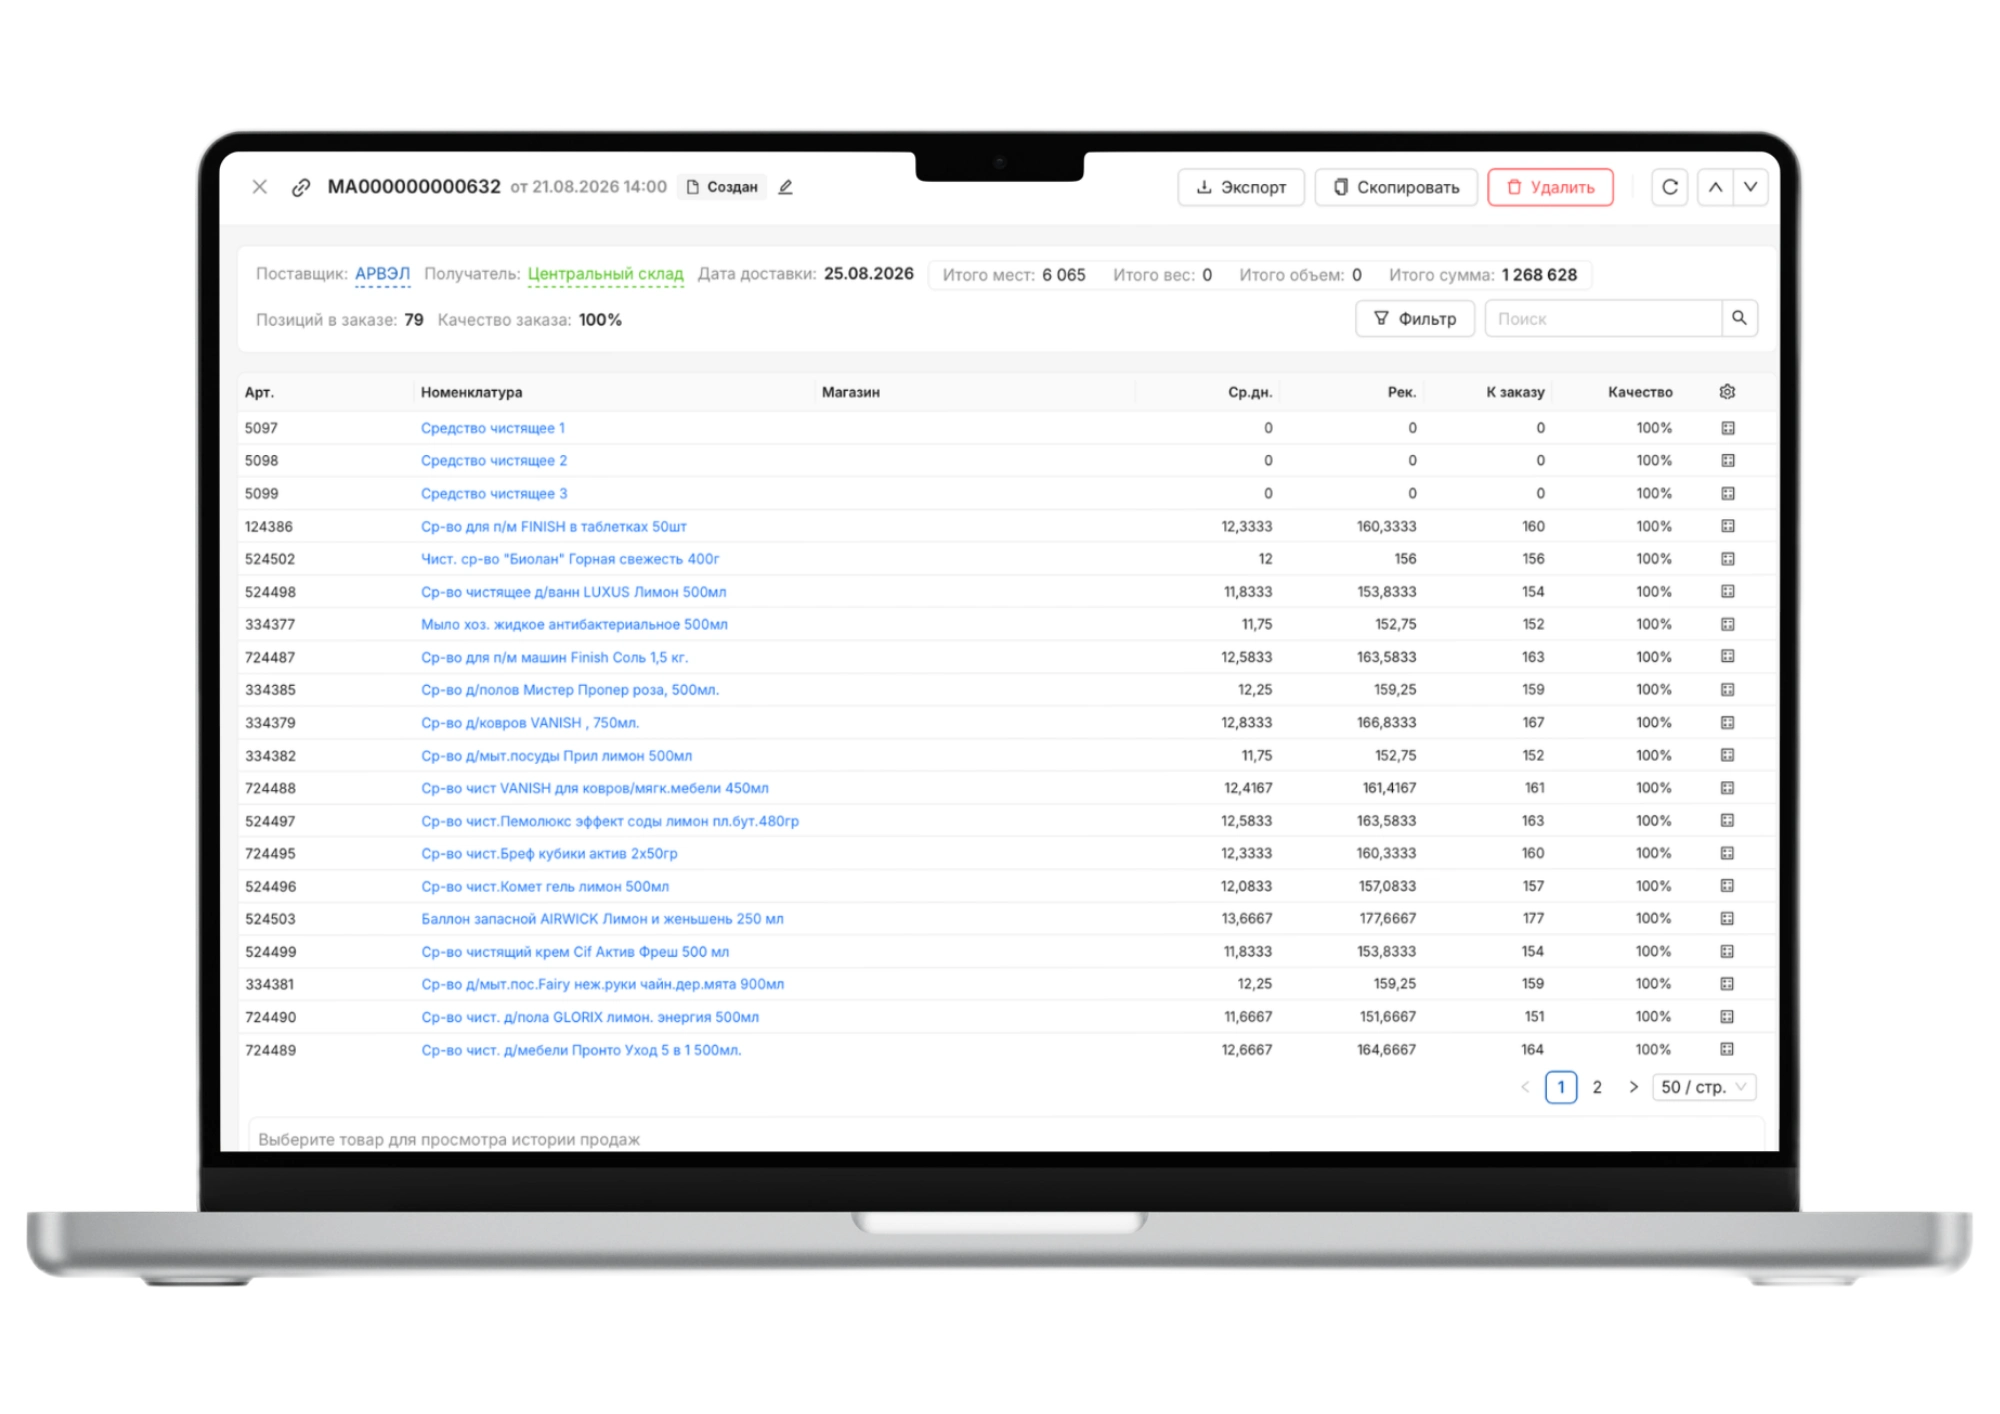The image size is (2000, 1414).
Task: Open supplier АРВЭЛ selector
Action: [383, 274]
